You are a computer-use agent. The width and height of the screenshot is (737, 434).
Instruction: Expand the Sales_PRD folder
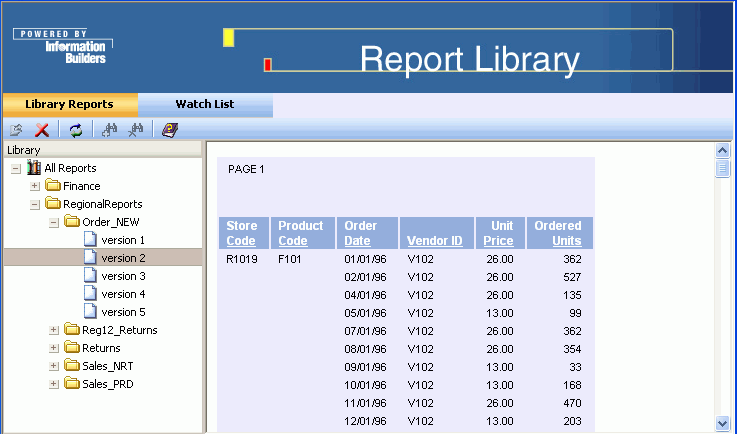pyautogui.click(x=54, y=384)
